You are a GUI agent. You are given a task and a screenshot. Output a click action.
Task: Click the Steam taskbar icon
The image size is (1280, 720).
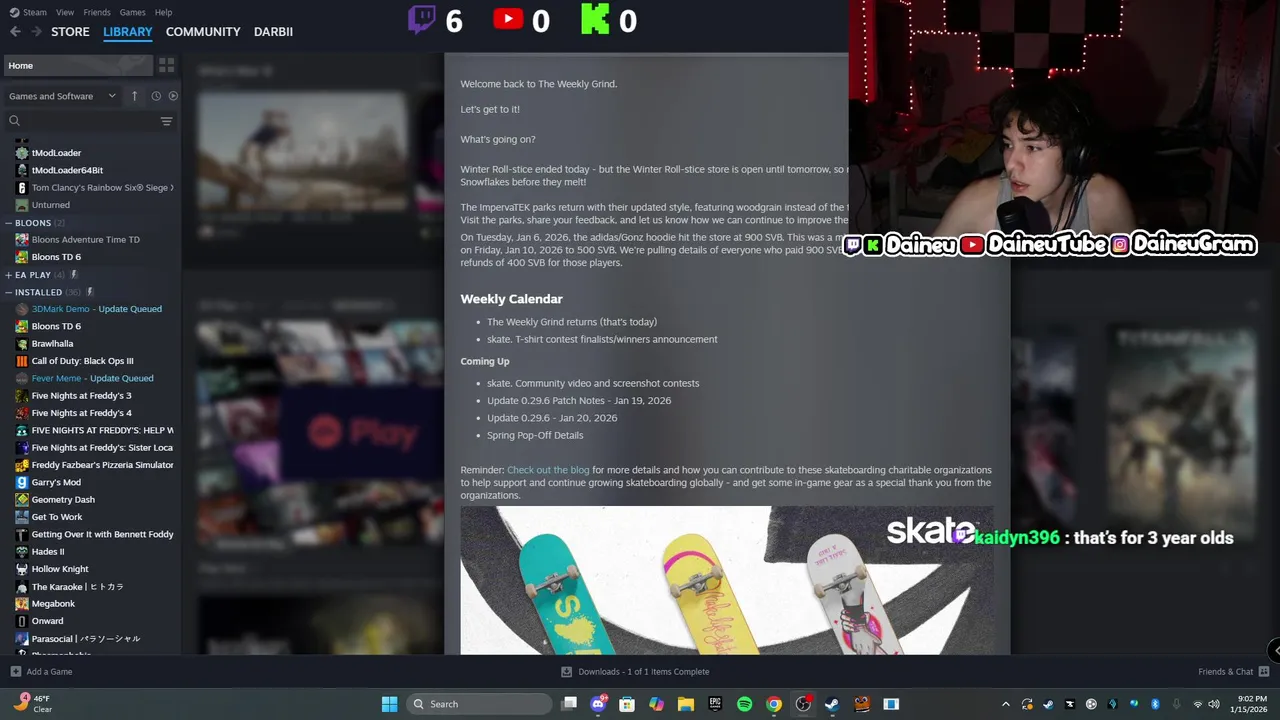(x=832, y=704)
